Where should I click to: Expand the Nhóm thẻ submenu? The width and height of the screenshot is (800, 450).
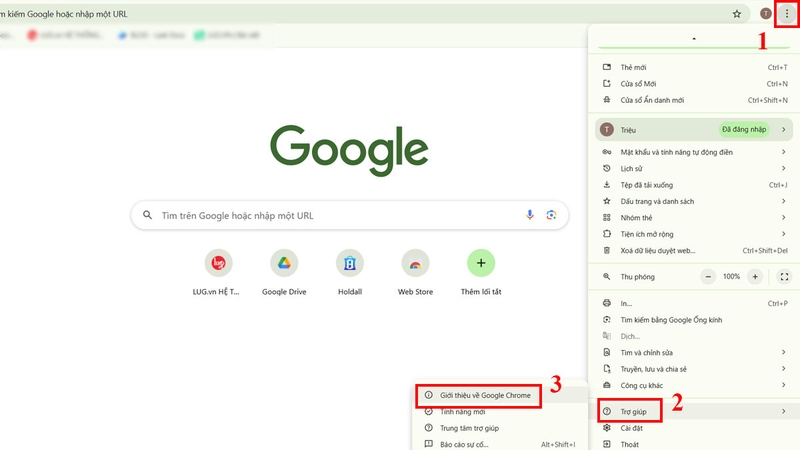(694, 217)
